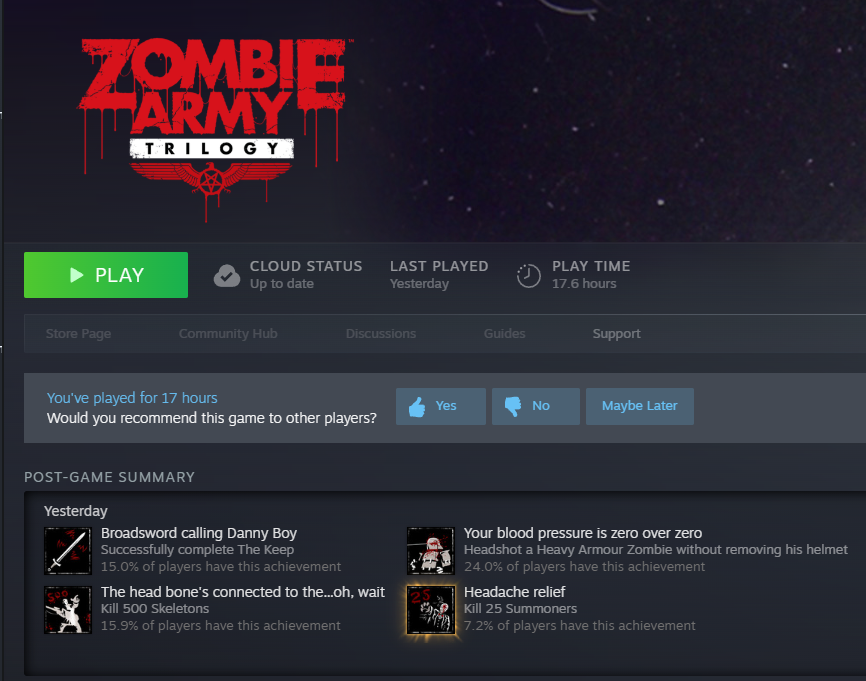Open the Store Page tab
The image size is (866, 681).
point(78,334)
